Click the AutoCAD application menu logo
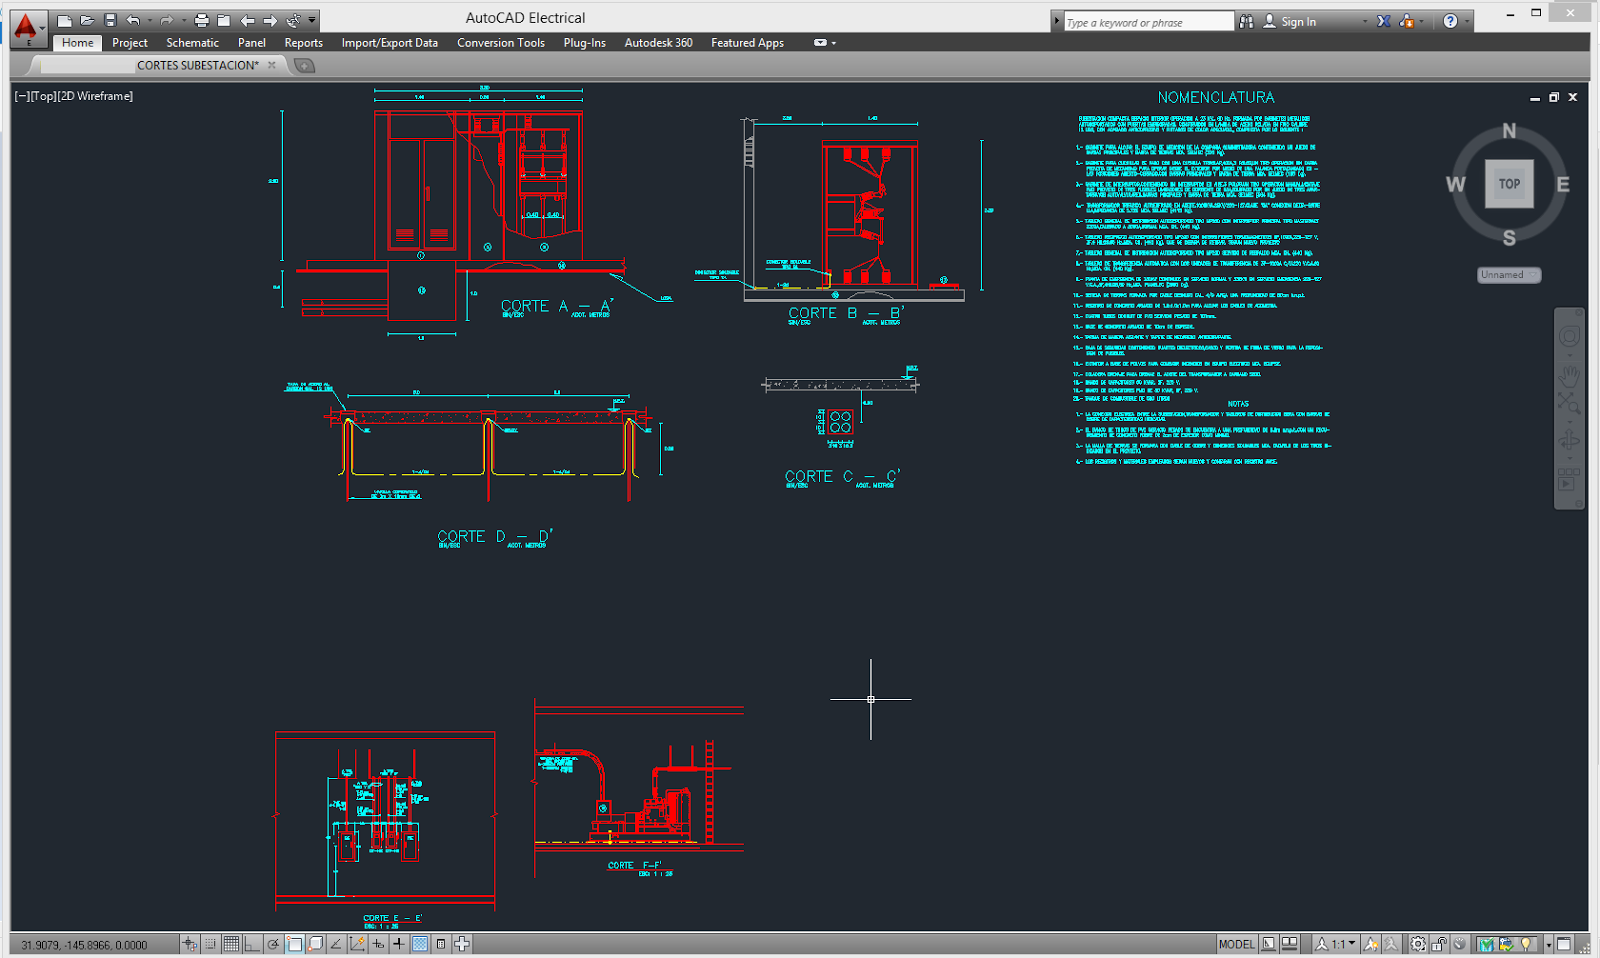Image resolution: width=1600 pixels, height=958 pixels. click(25, 22)
